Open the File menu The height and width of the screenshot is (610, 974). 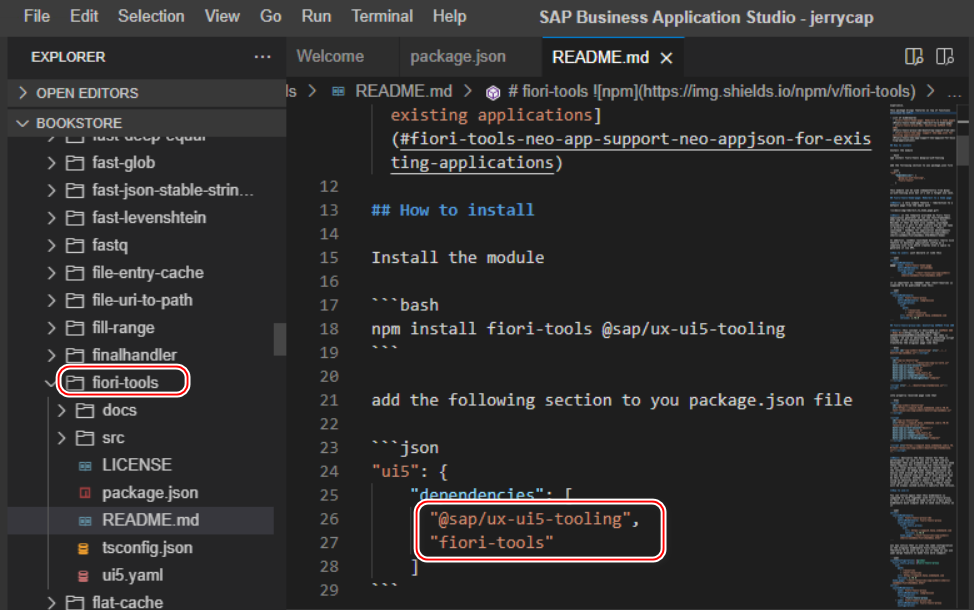[37, 16]
